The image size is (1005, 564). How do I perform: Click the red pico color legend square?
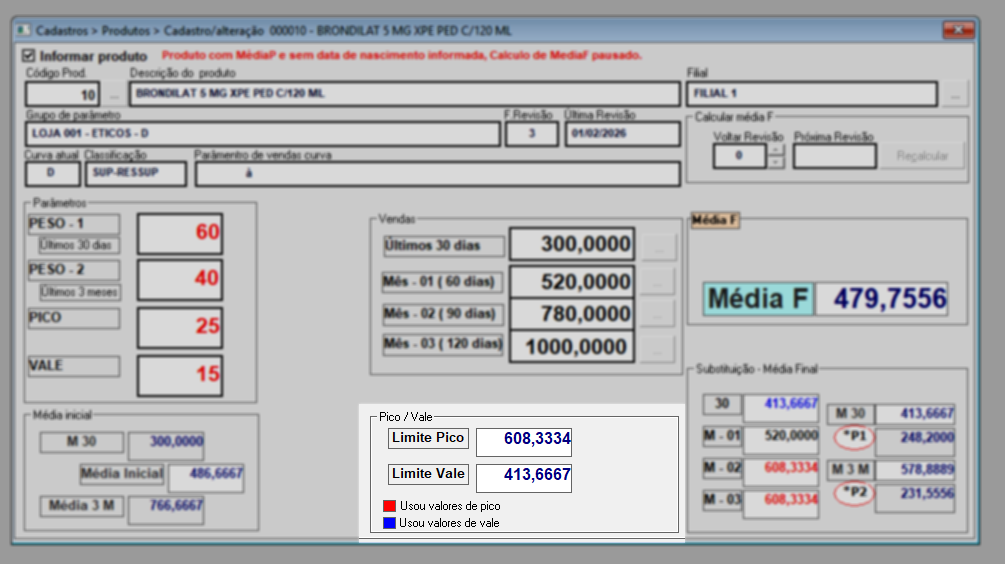pyautogui.click(x=389, y=506)
